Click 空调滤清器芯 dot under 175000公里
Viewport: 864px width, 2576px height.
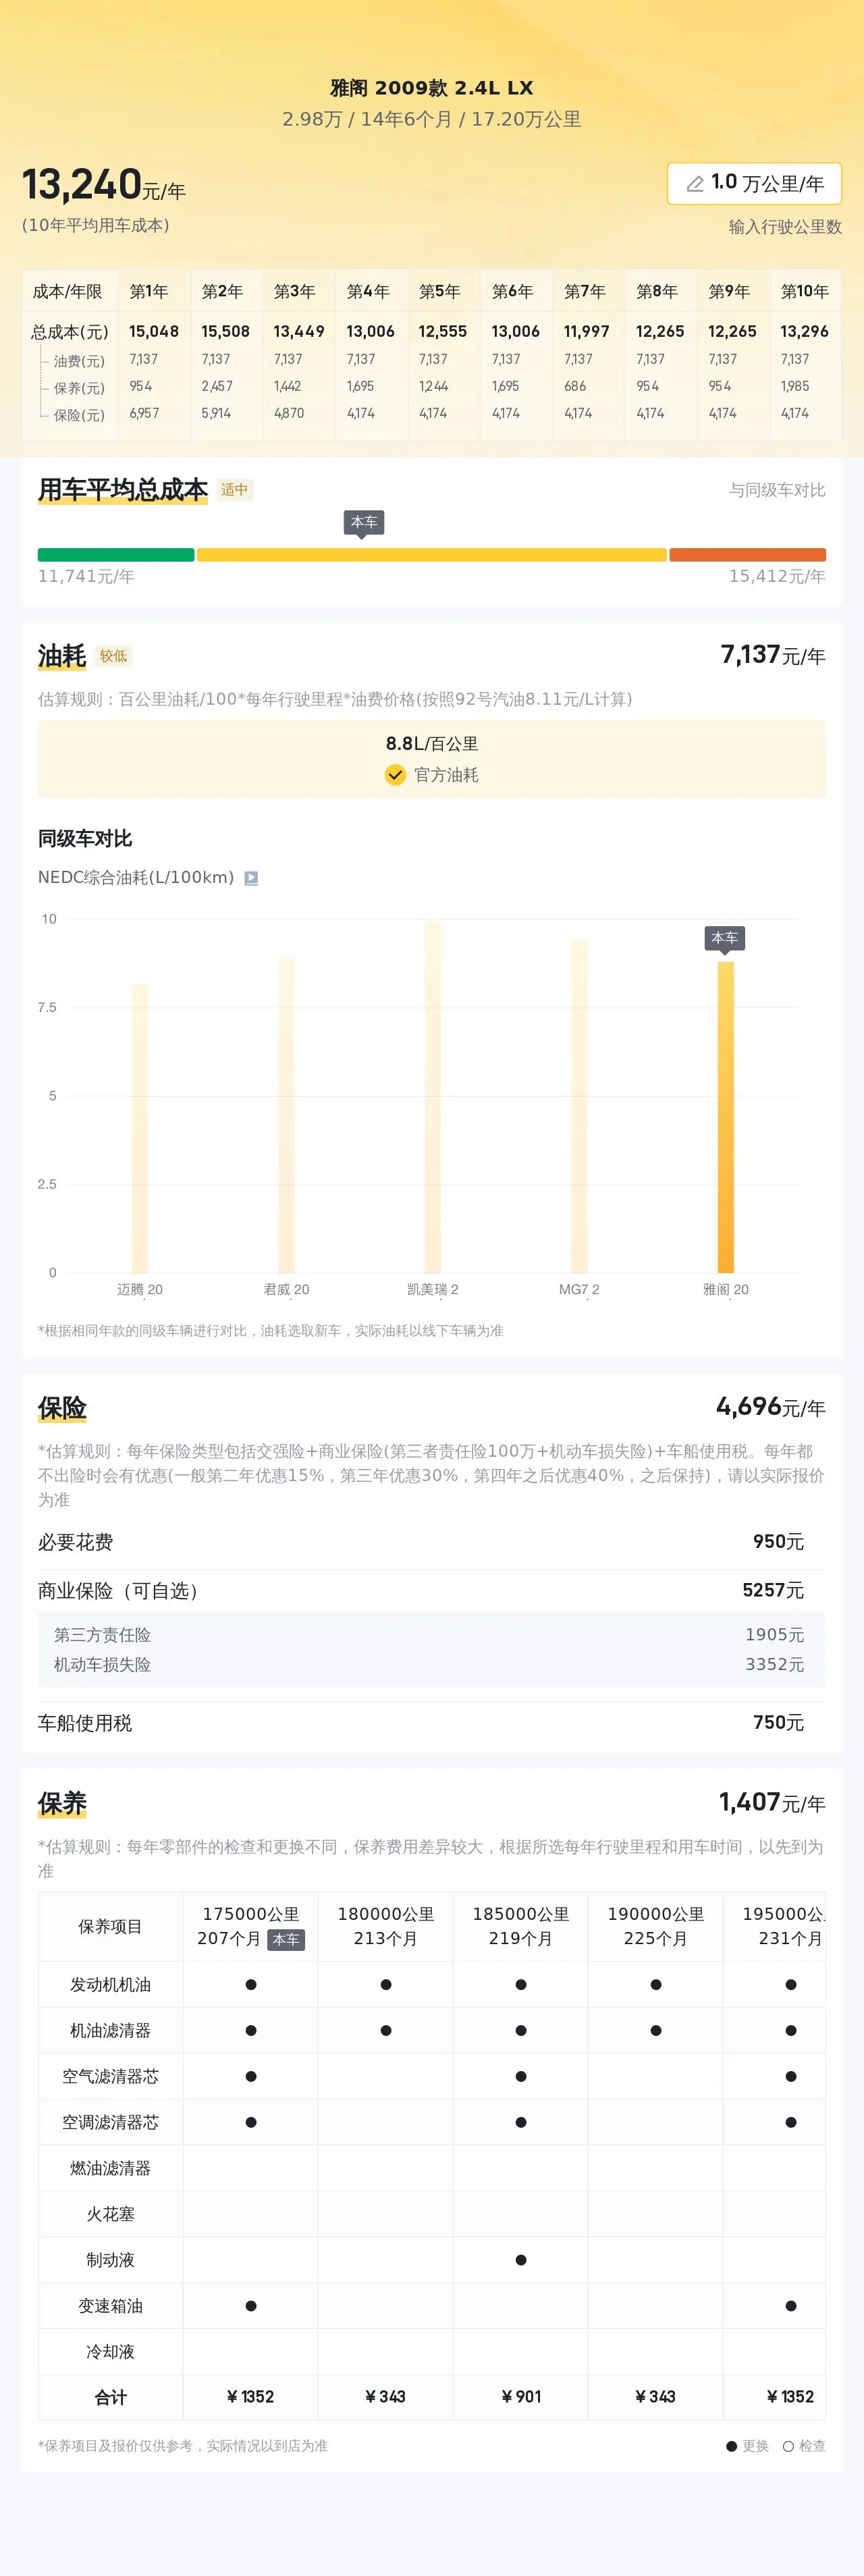click(x=251, y=2123)
